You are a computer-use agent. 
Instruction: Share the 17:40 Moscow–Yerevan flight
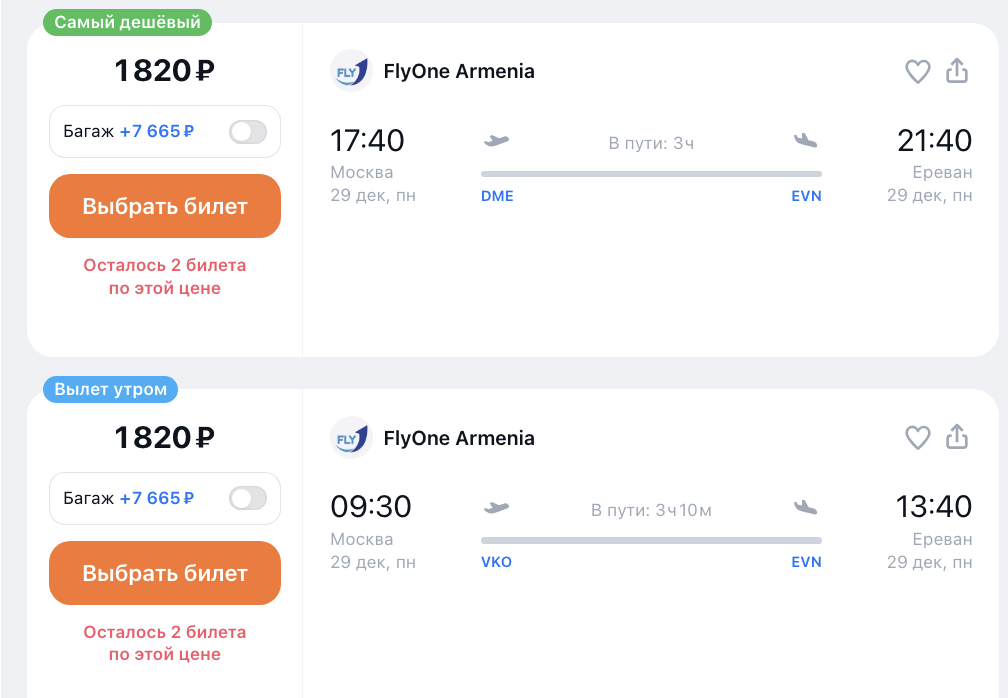tap(957, 71)
